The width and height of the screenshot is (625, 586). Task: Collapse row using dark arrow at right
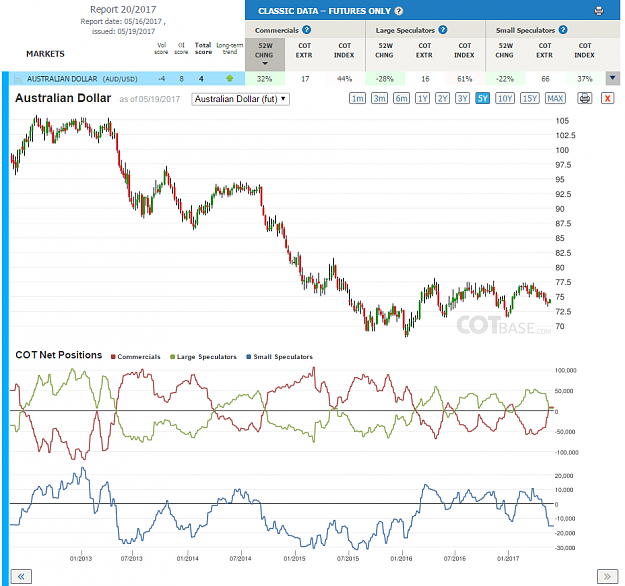[613, 78]
